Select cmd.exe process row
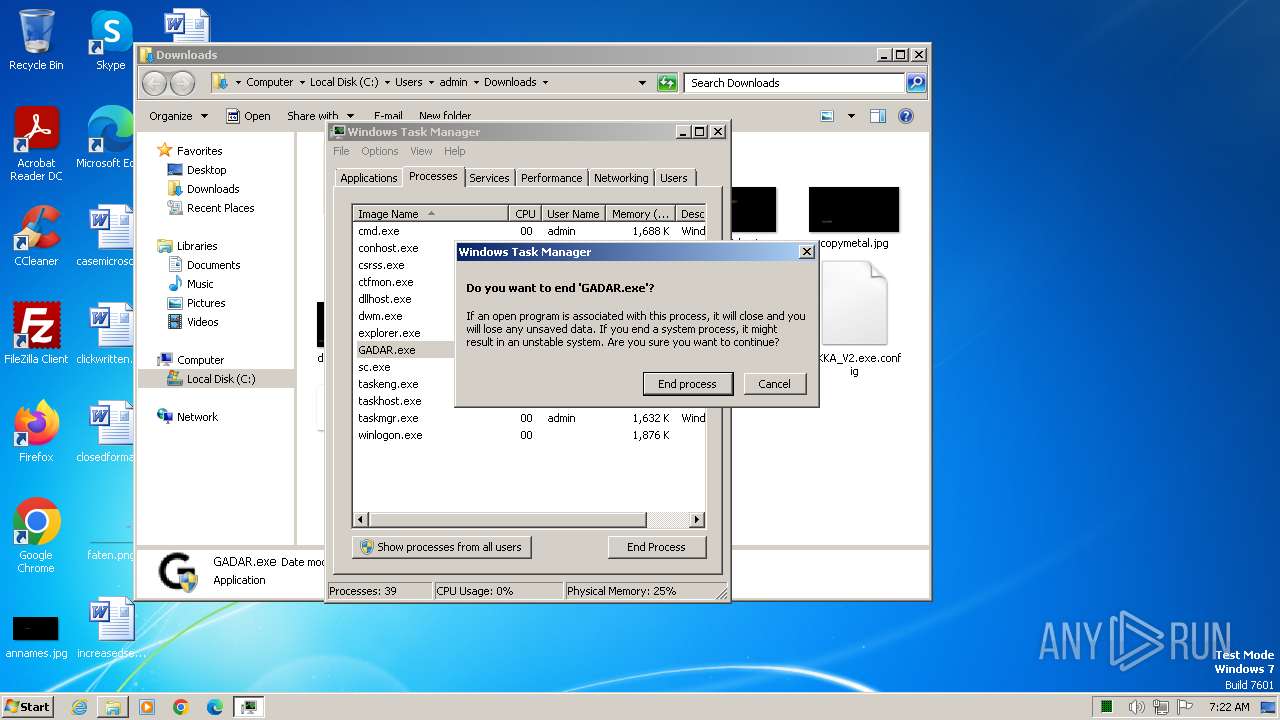 530,231
